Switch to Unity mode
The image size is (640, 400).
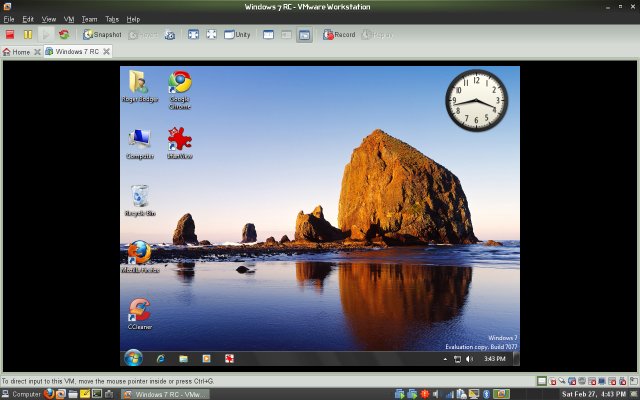click(237, 35)
